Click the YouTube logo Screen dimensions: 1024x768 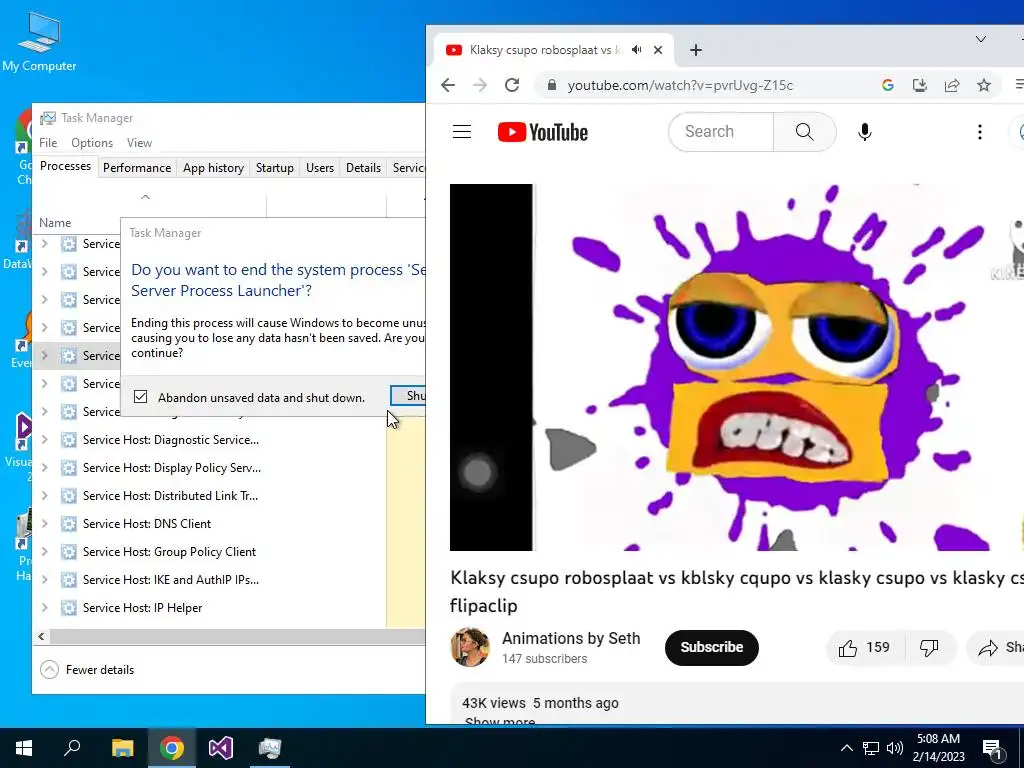[543, 132]
